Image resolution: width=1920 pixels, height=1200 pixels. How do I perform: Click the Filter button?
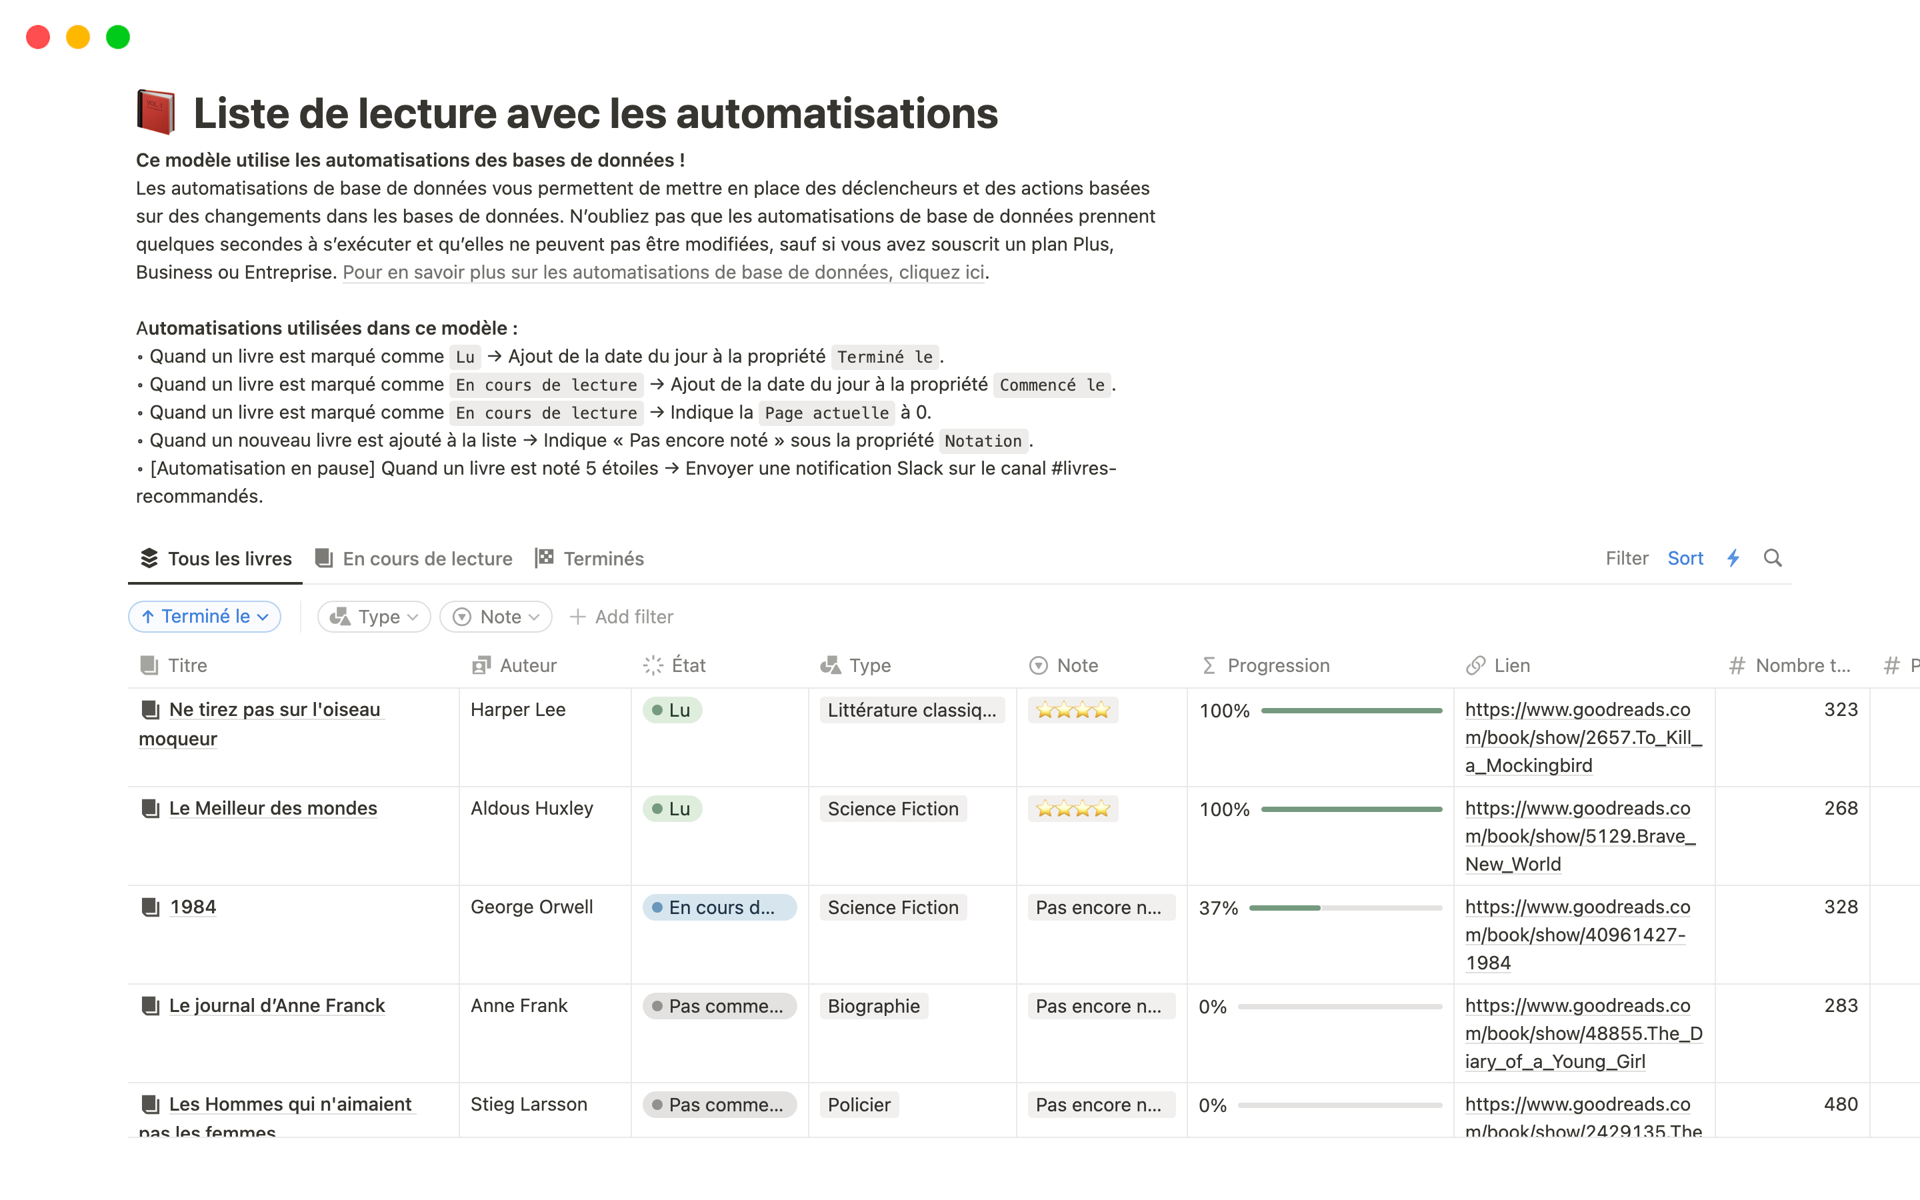(1626, 558)
